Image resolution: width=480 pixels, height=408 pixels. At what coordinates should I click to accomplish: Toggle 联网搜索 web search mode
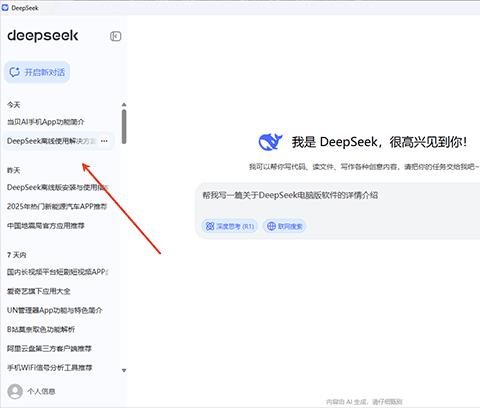(285, 226)
